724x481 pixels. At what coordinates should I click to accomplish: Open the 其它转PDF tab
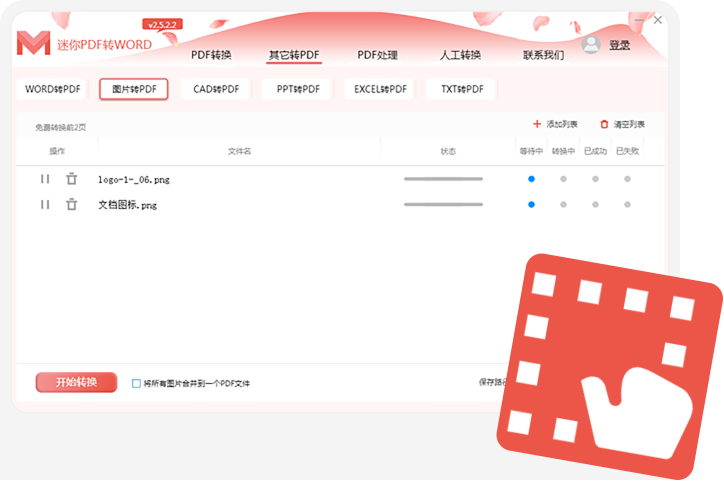(294, 55)
